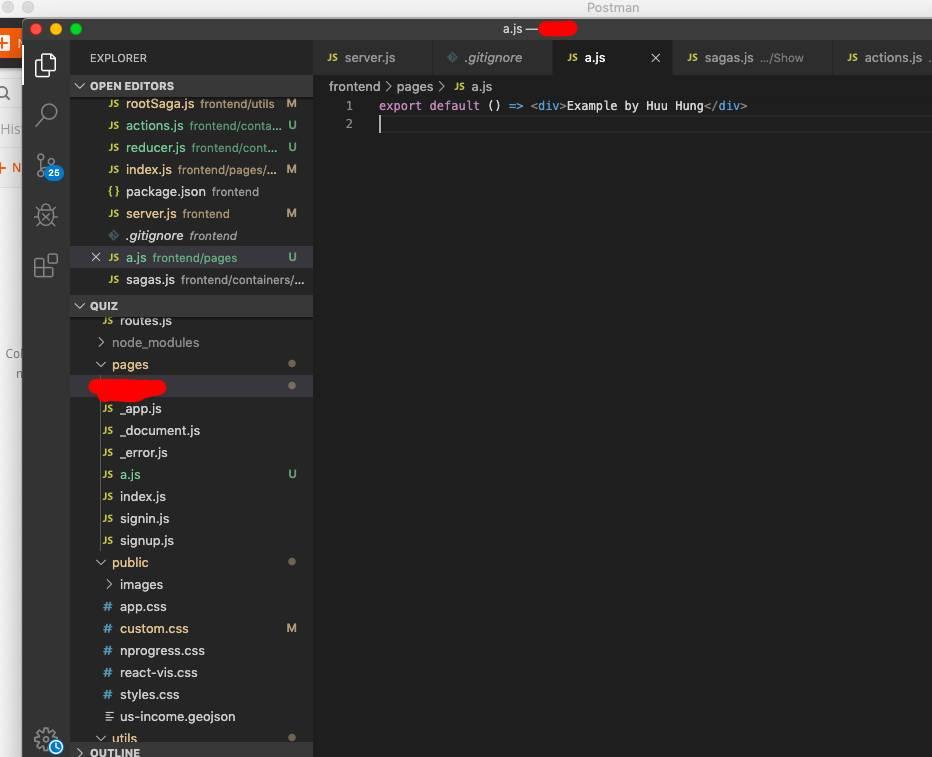Screen dimensions: 932x757
Task: Open index.js in pages folder
Action: click(x=191, y=497)
